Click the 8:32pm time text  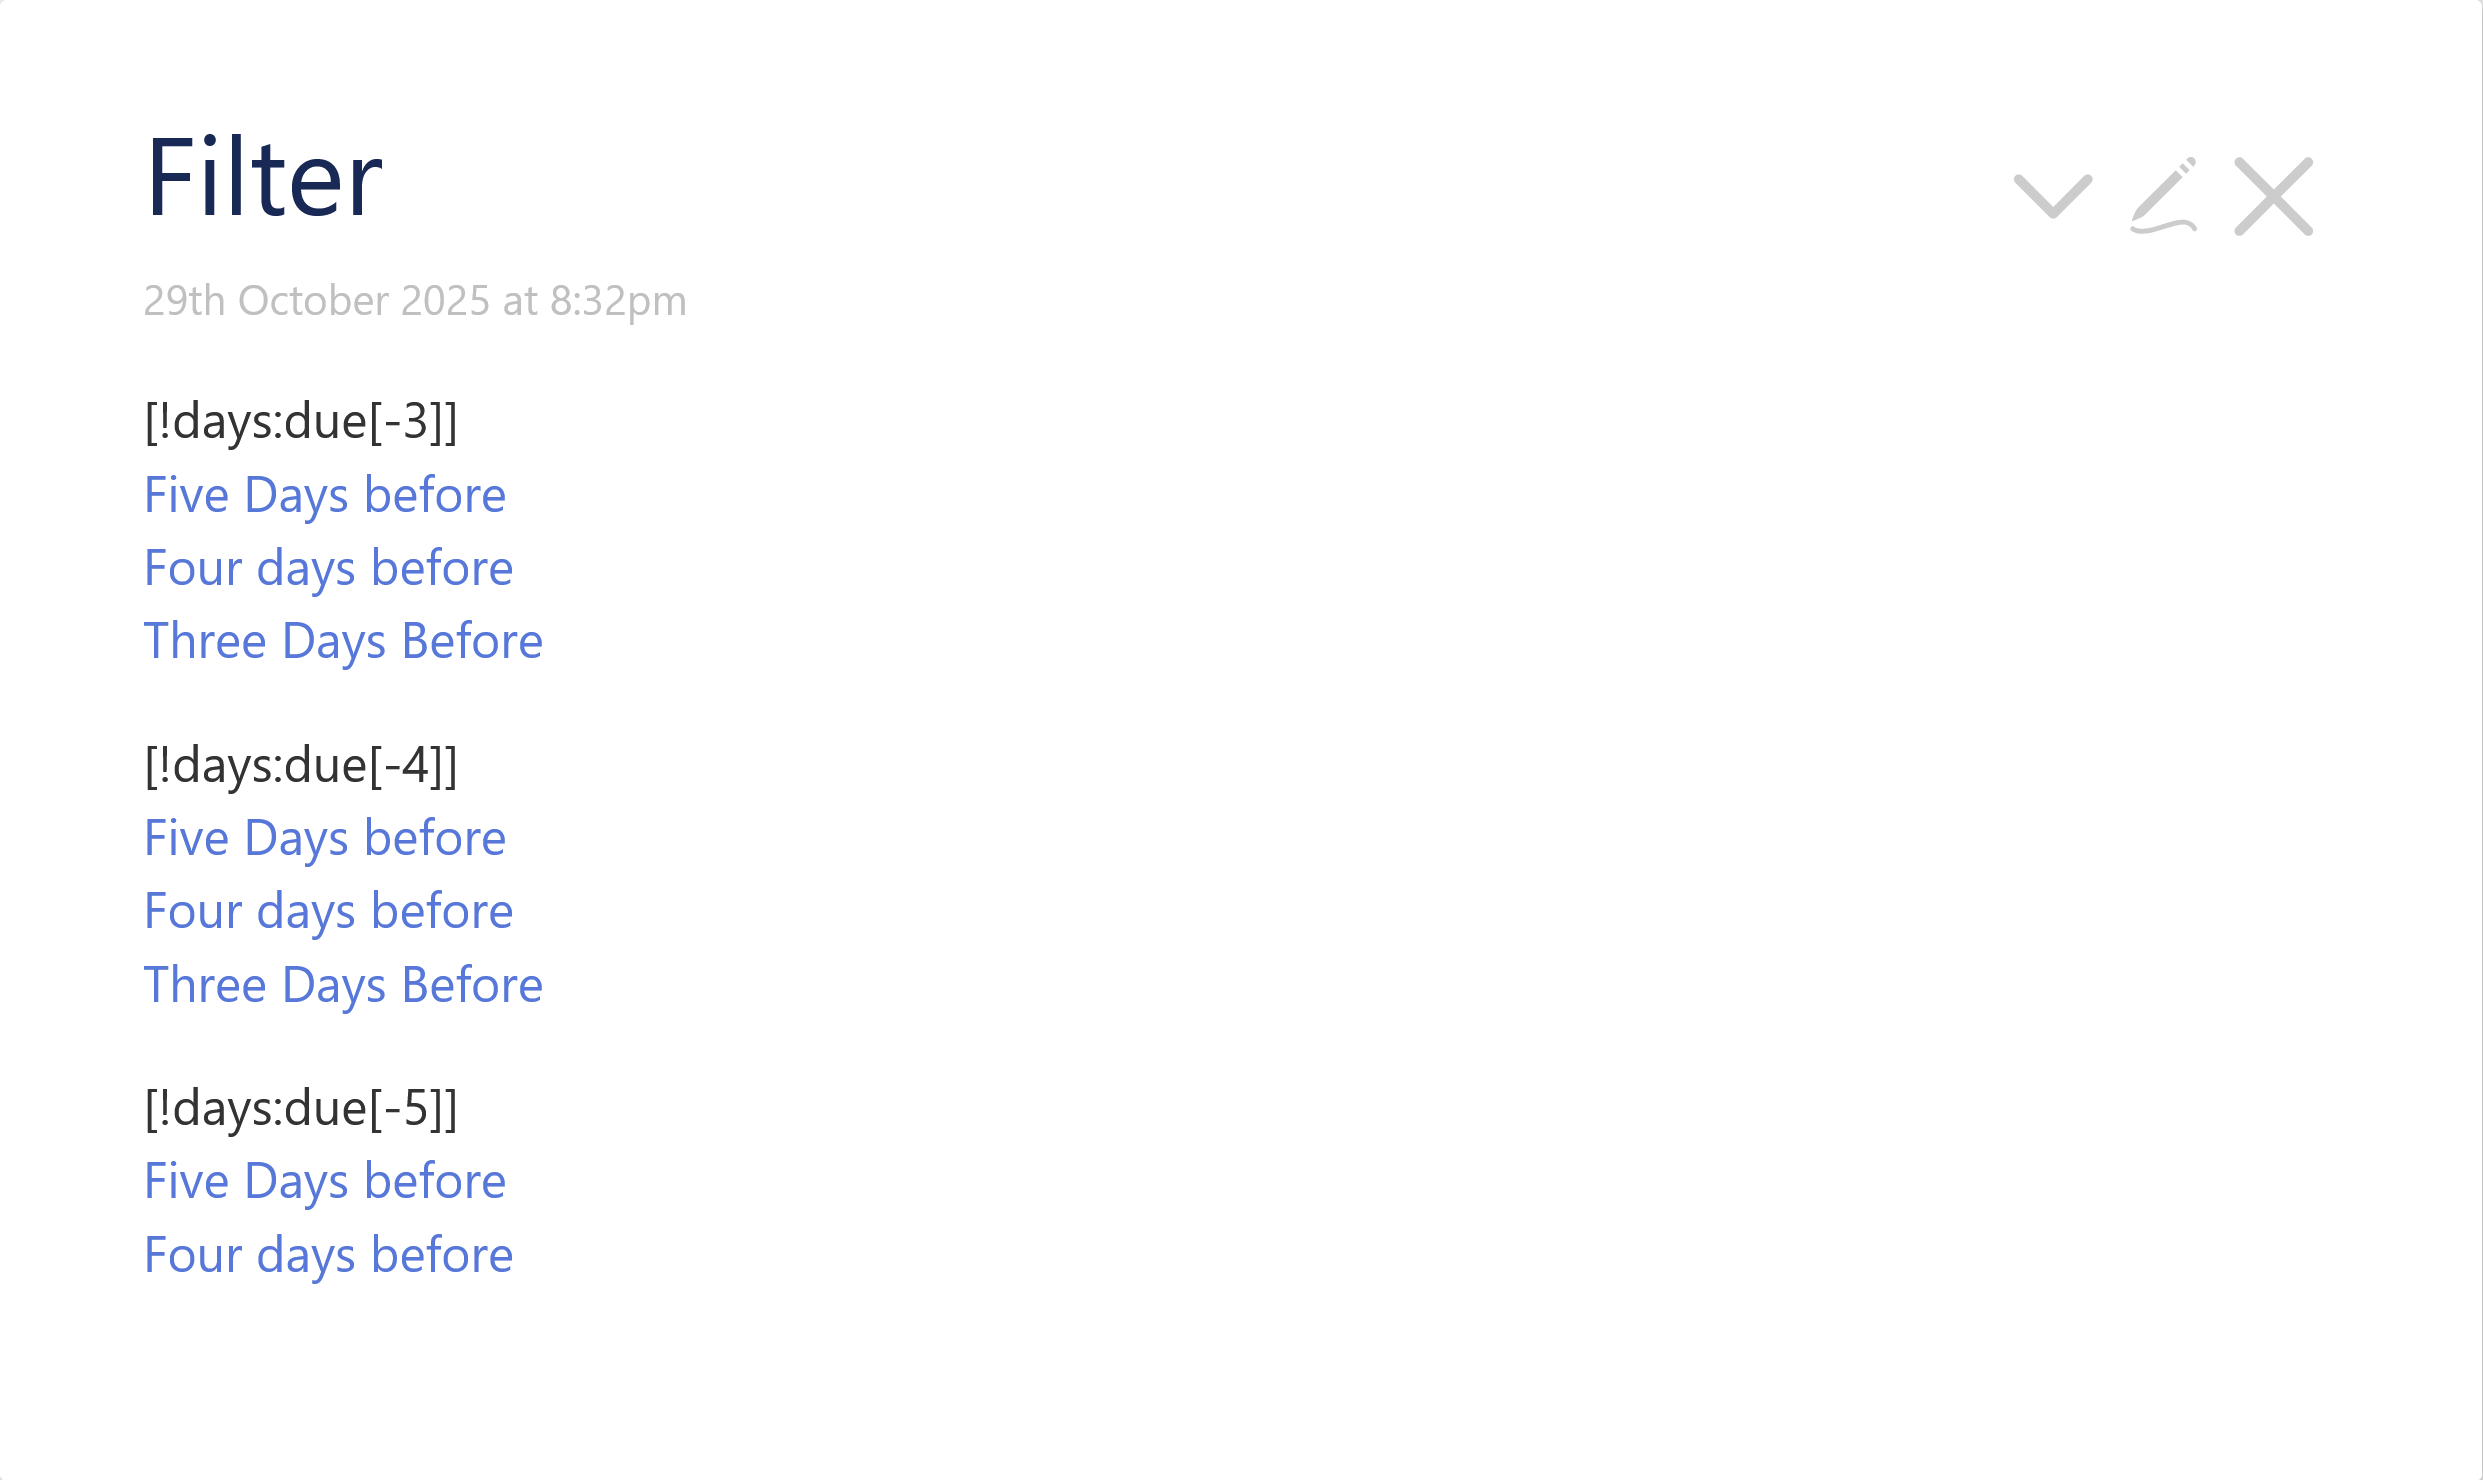[618, 301]
